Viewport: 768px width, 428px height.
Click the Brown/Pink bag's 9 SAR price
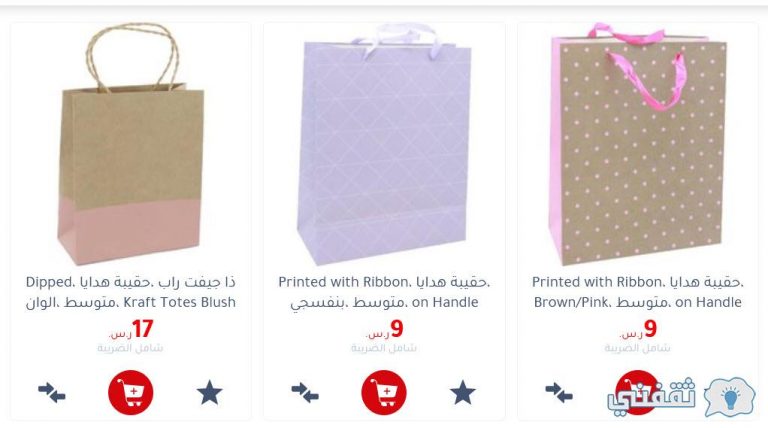coord(638,329)
